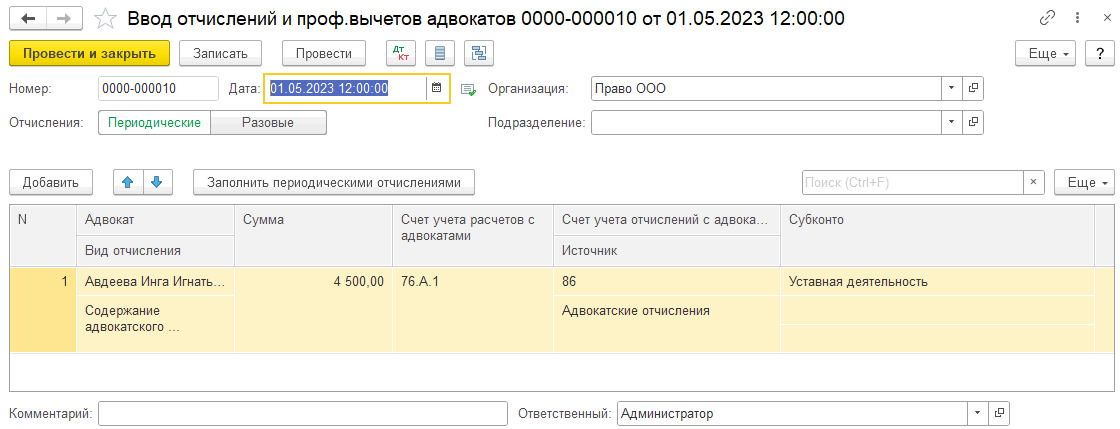Click the forward navigation arrow
This screenshot has width=1120, height=429.
pyautogui.click(x=63, y=18)
